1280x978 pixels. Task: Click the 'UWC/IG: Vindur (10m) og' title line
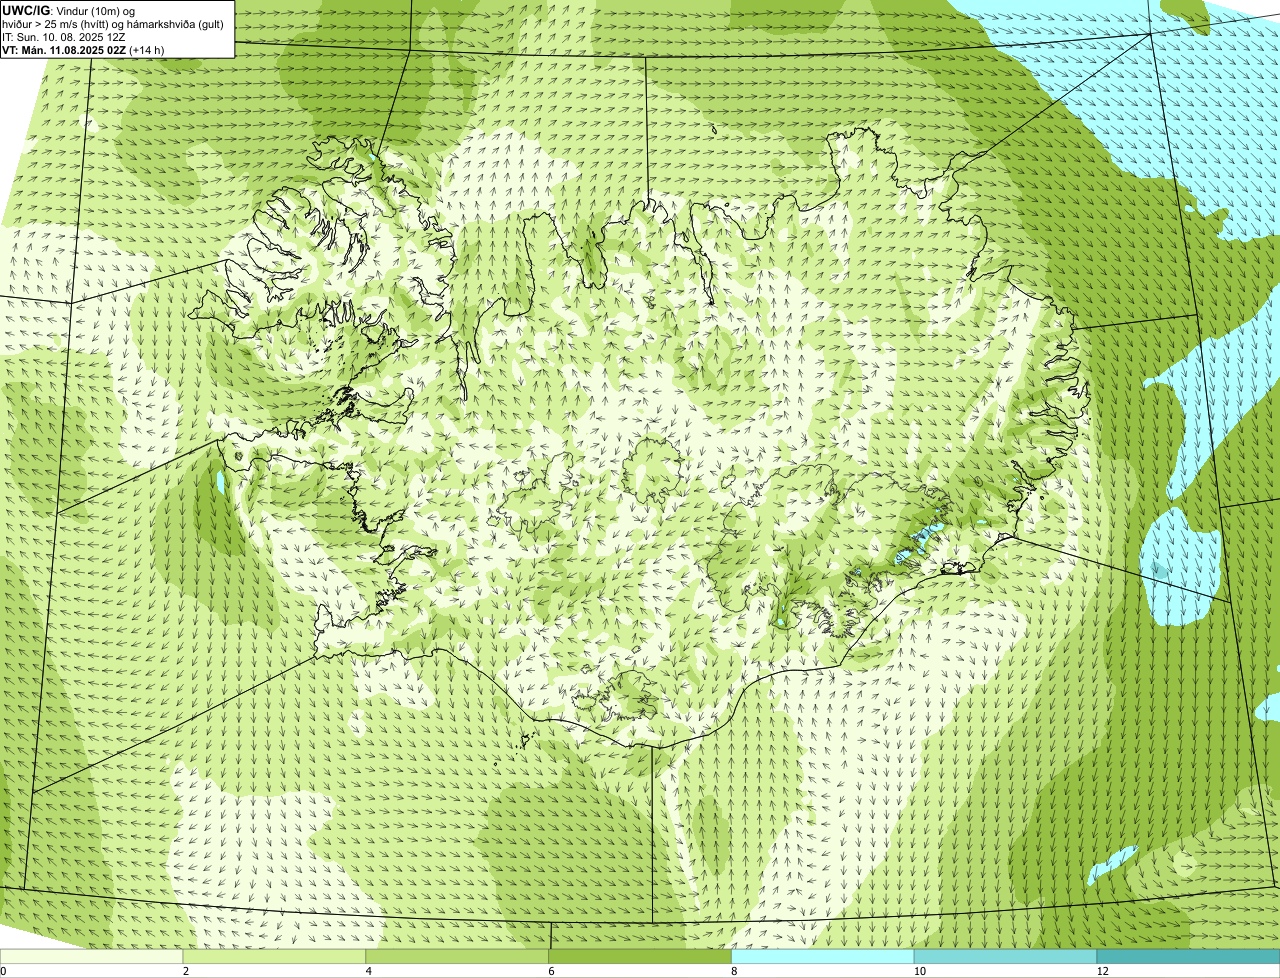(x=69, y=10)
